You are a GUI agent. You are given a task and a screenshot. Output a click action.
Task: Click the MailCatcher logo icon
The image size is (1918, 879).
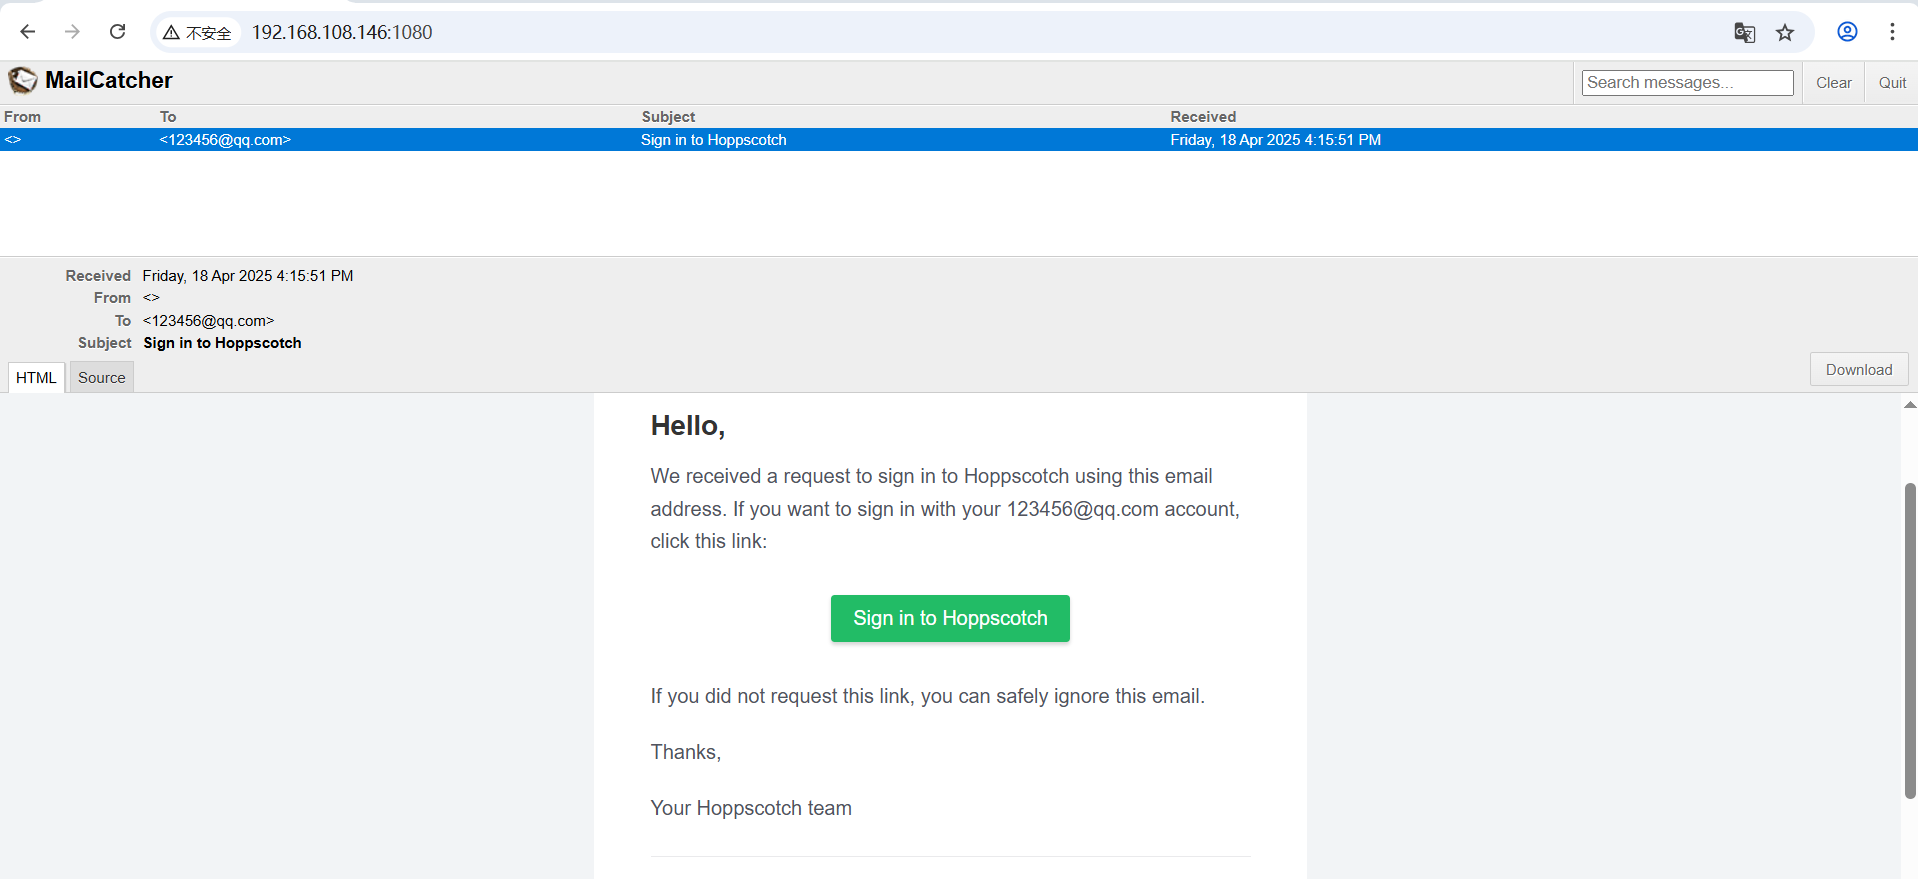click(23, 80)
